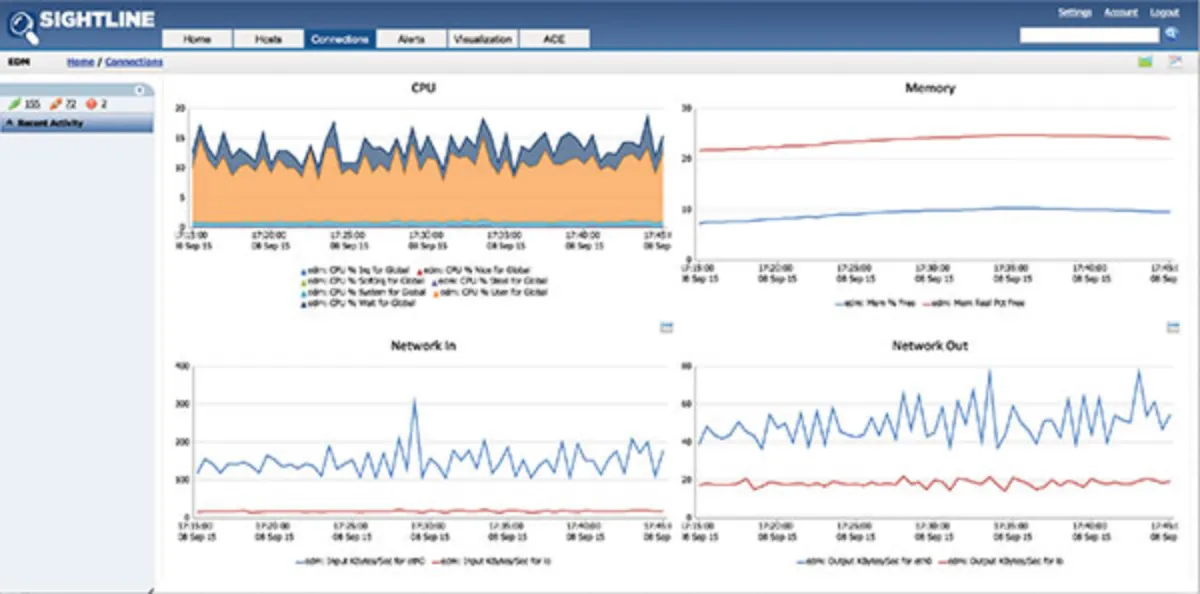Image resolution: width=1200 pixels, height=594 pixels.
Task: Click the green chart icon in the breadcrumb bar
Action: (1146, 62)
